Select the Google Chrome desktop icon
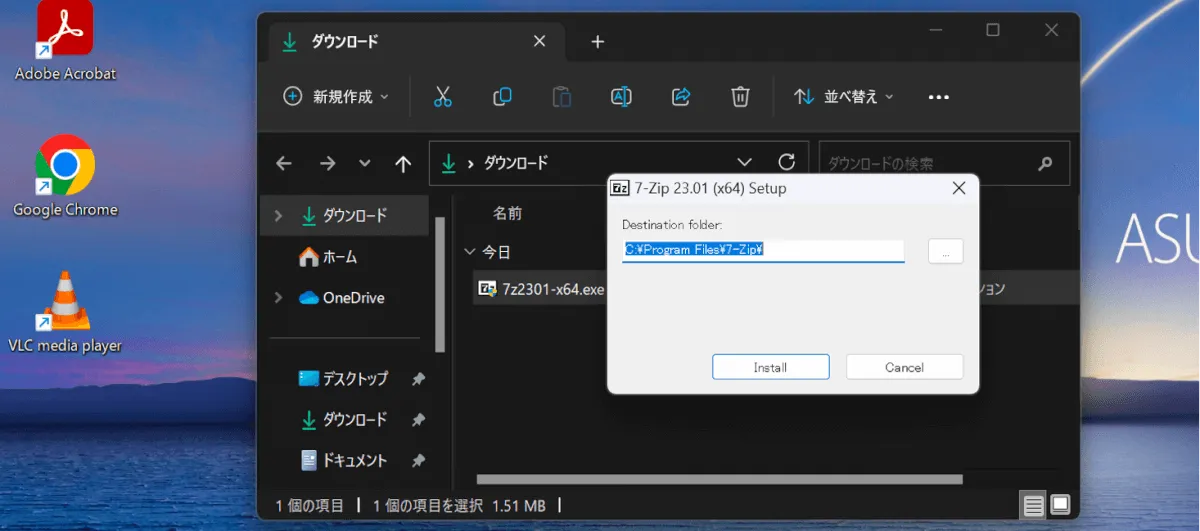 click(65, 177)
